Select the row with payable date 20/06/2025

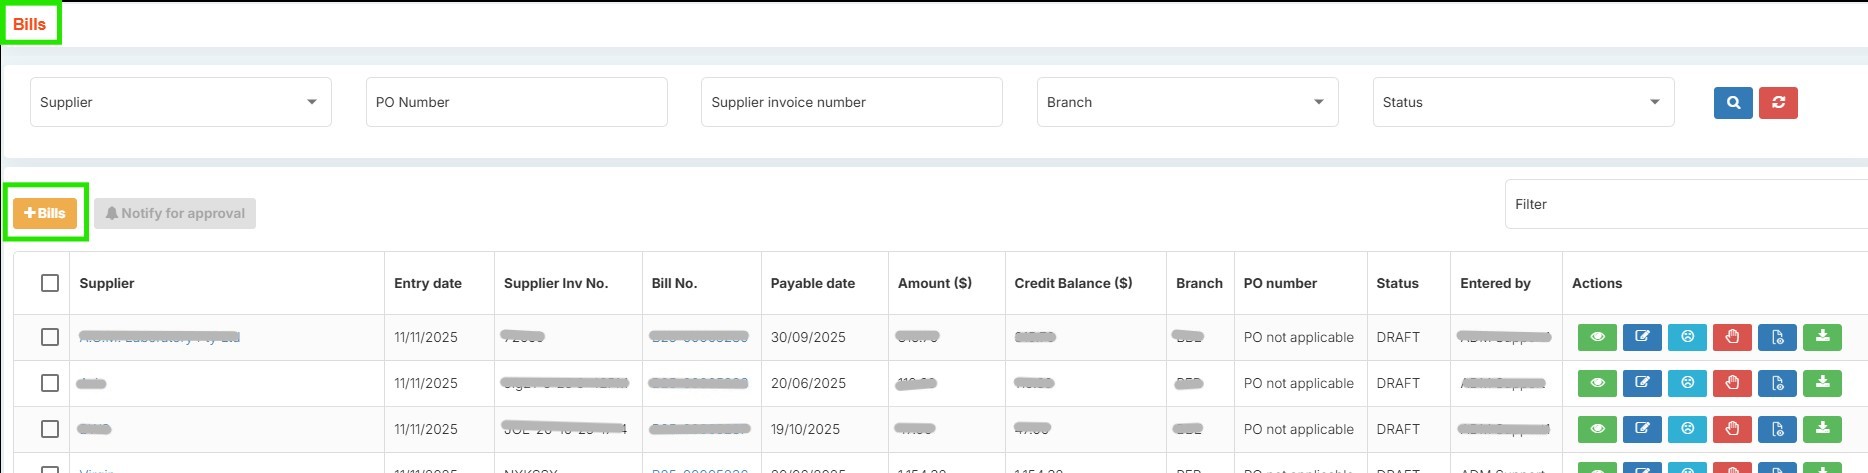pos(50,383)
